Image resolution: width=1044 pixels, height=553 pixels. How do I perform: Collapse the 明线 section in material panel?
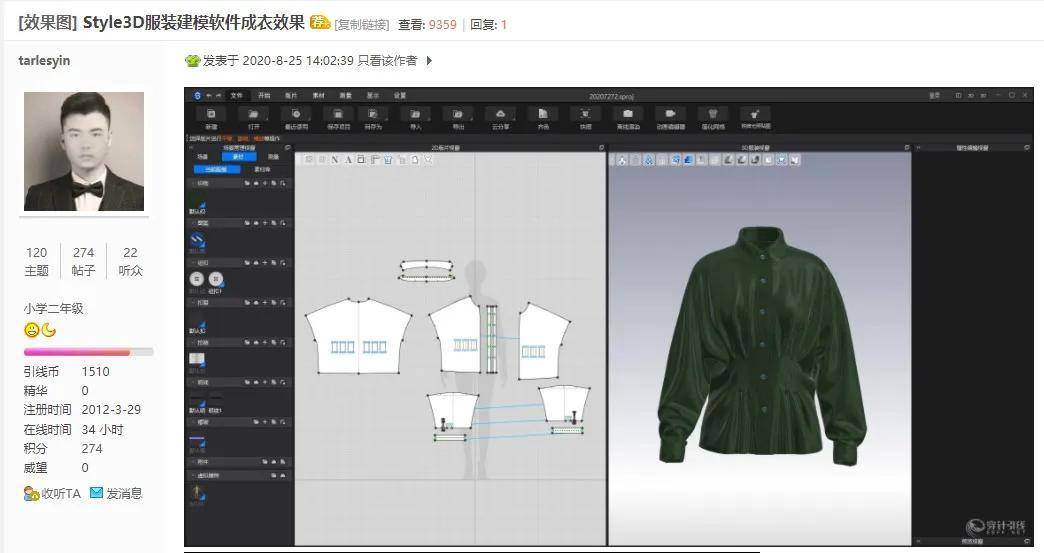(x=193, y=383)
